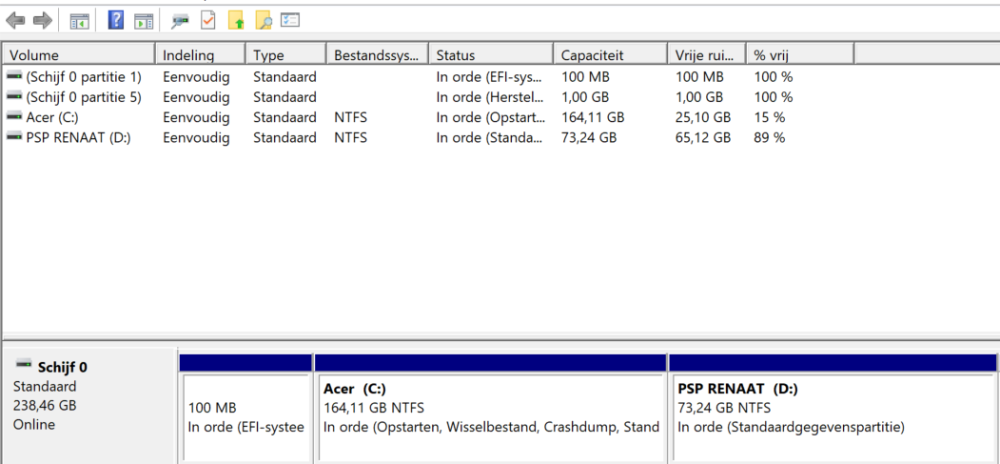Click the folder with magnifying glass icon
Image resolution: width=1000 pixels, height=464 pixels.
(x=263, y=21)
